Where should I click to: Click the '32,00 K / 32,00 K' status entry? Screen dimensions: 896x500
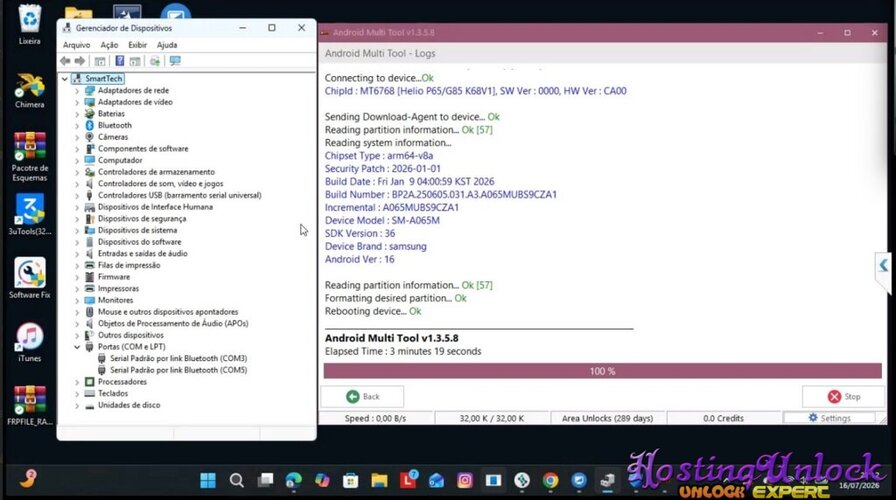(491, 418)
